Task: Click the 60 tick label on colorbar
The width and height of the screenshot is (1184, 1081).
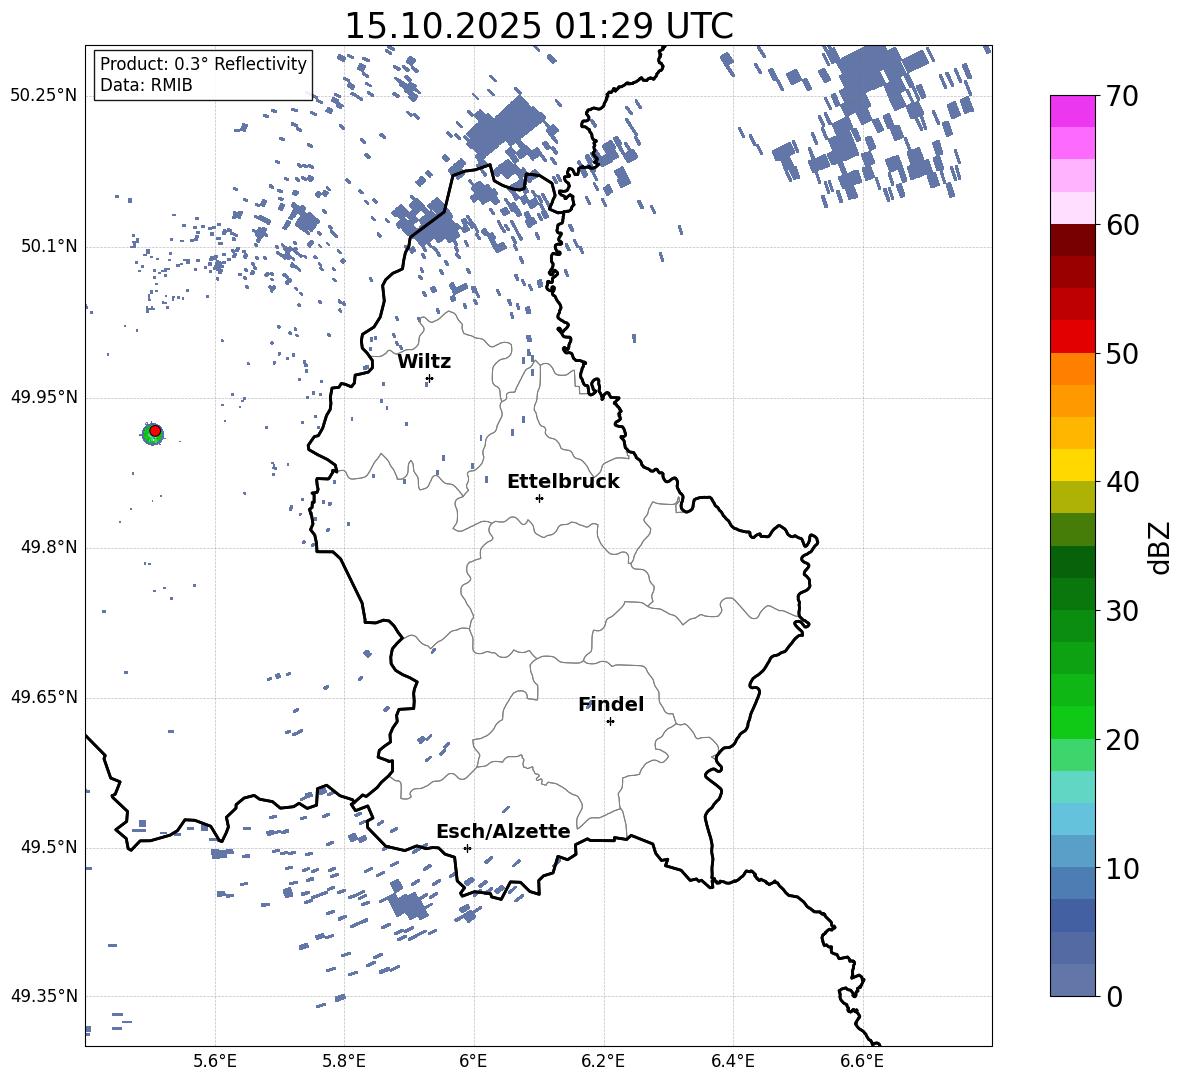Action: click(x=1121, y=225)
